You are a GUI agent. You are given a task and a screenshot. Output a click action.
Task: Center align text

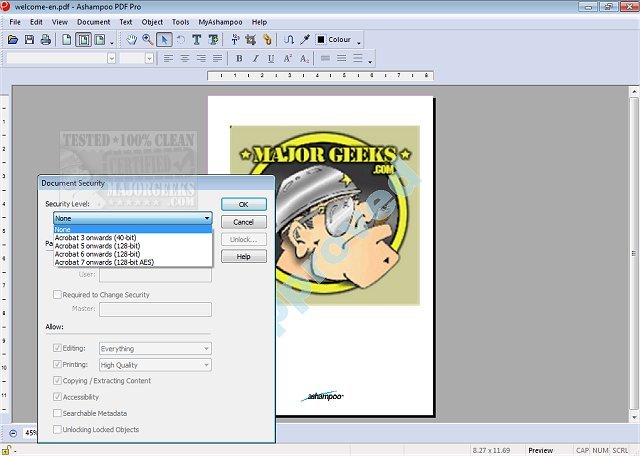[x=184, y=59]
